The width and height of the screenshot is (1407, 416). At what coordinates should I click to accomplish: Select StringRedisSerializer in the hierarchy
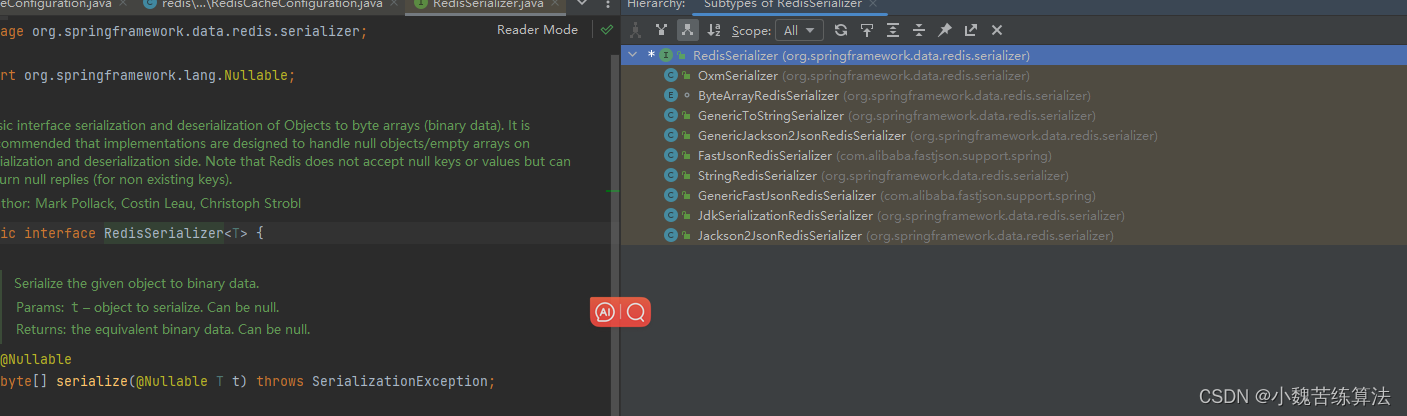point(1014,176)
